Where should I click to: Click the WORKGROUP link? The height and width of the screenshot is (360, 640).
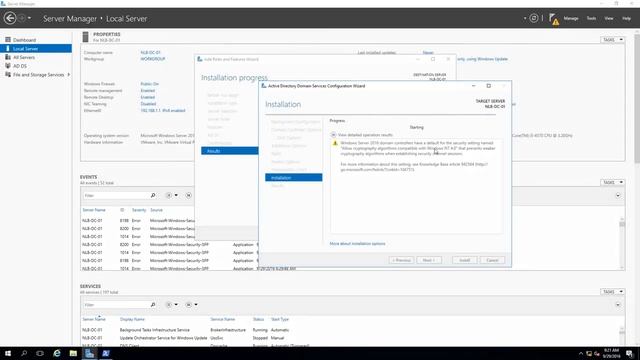[153, 59]
